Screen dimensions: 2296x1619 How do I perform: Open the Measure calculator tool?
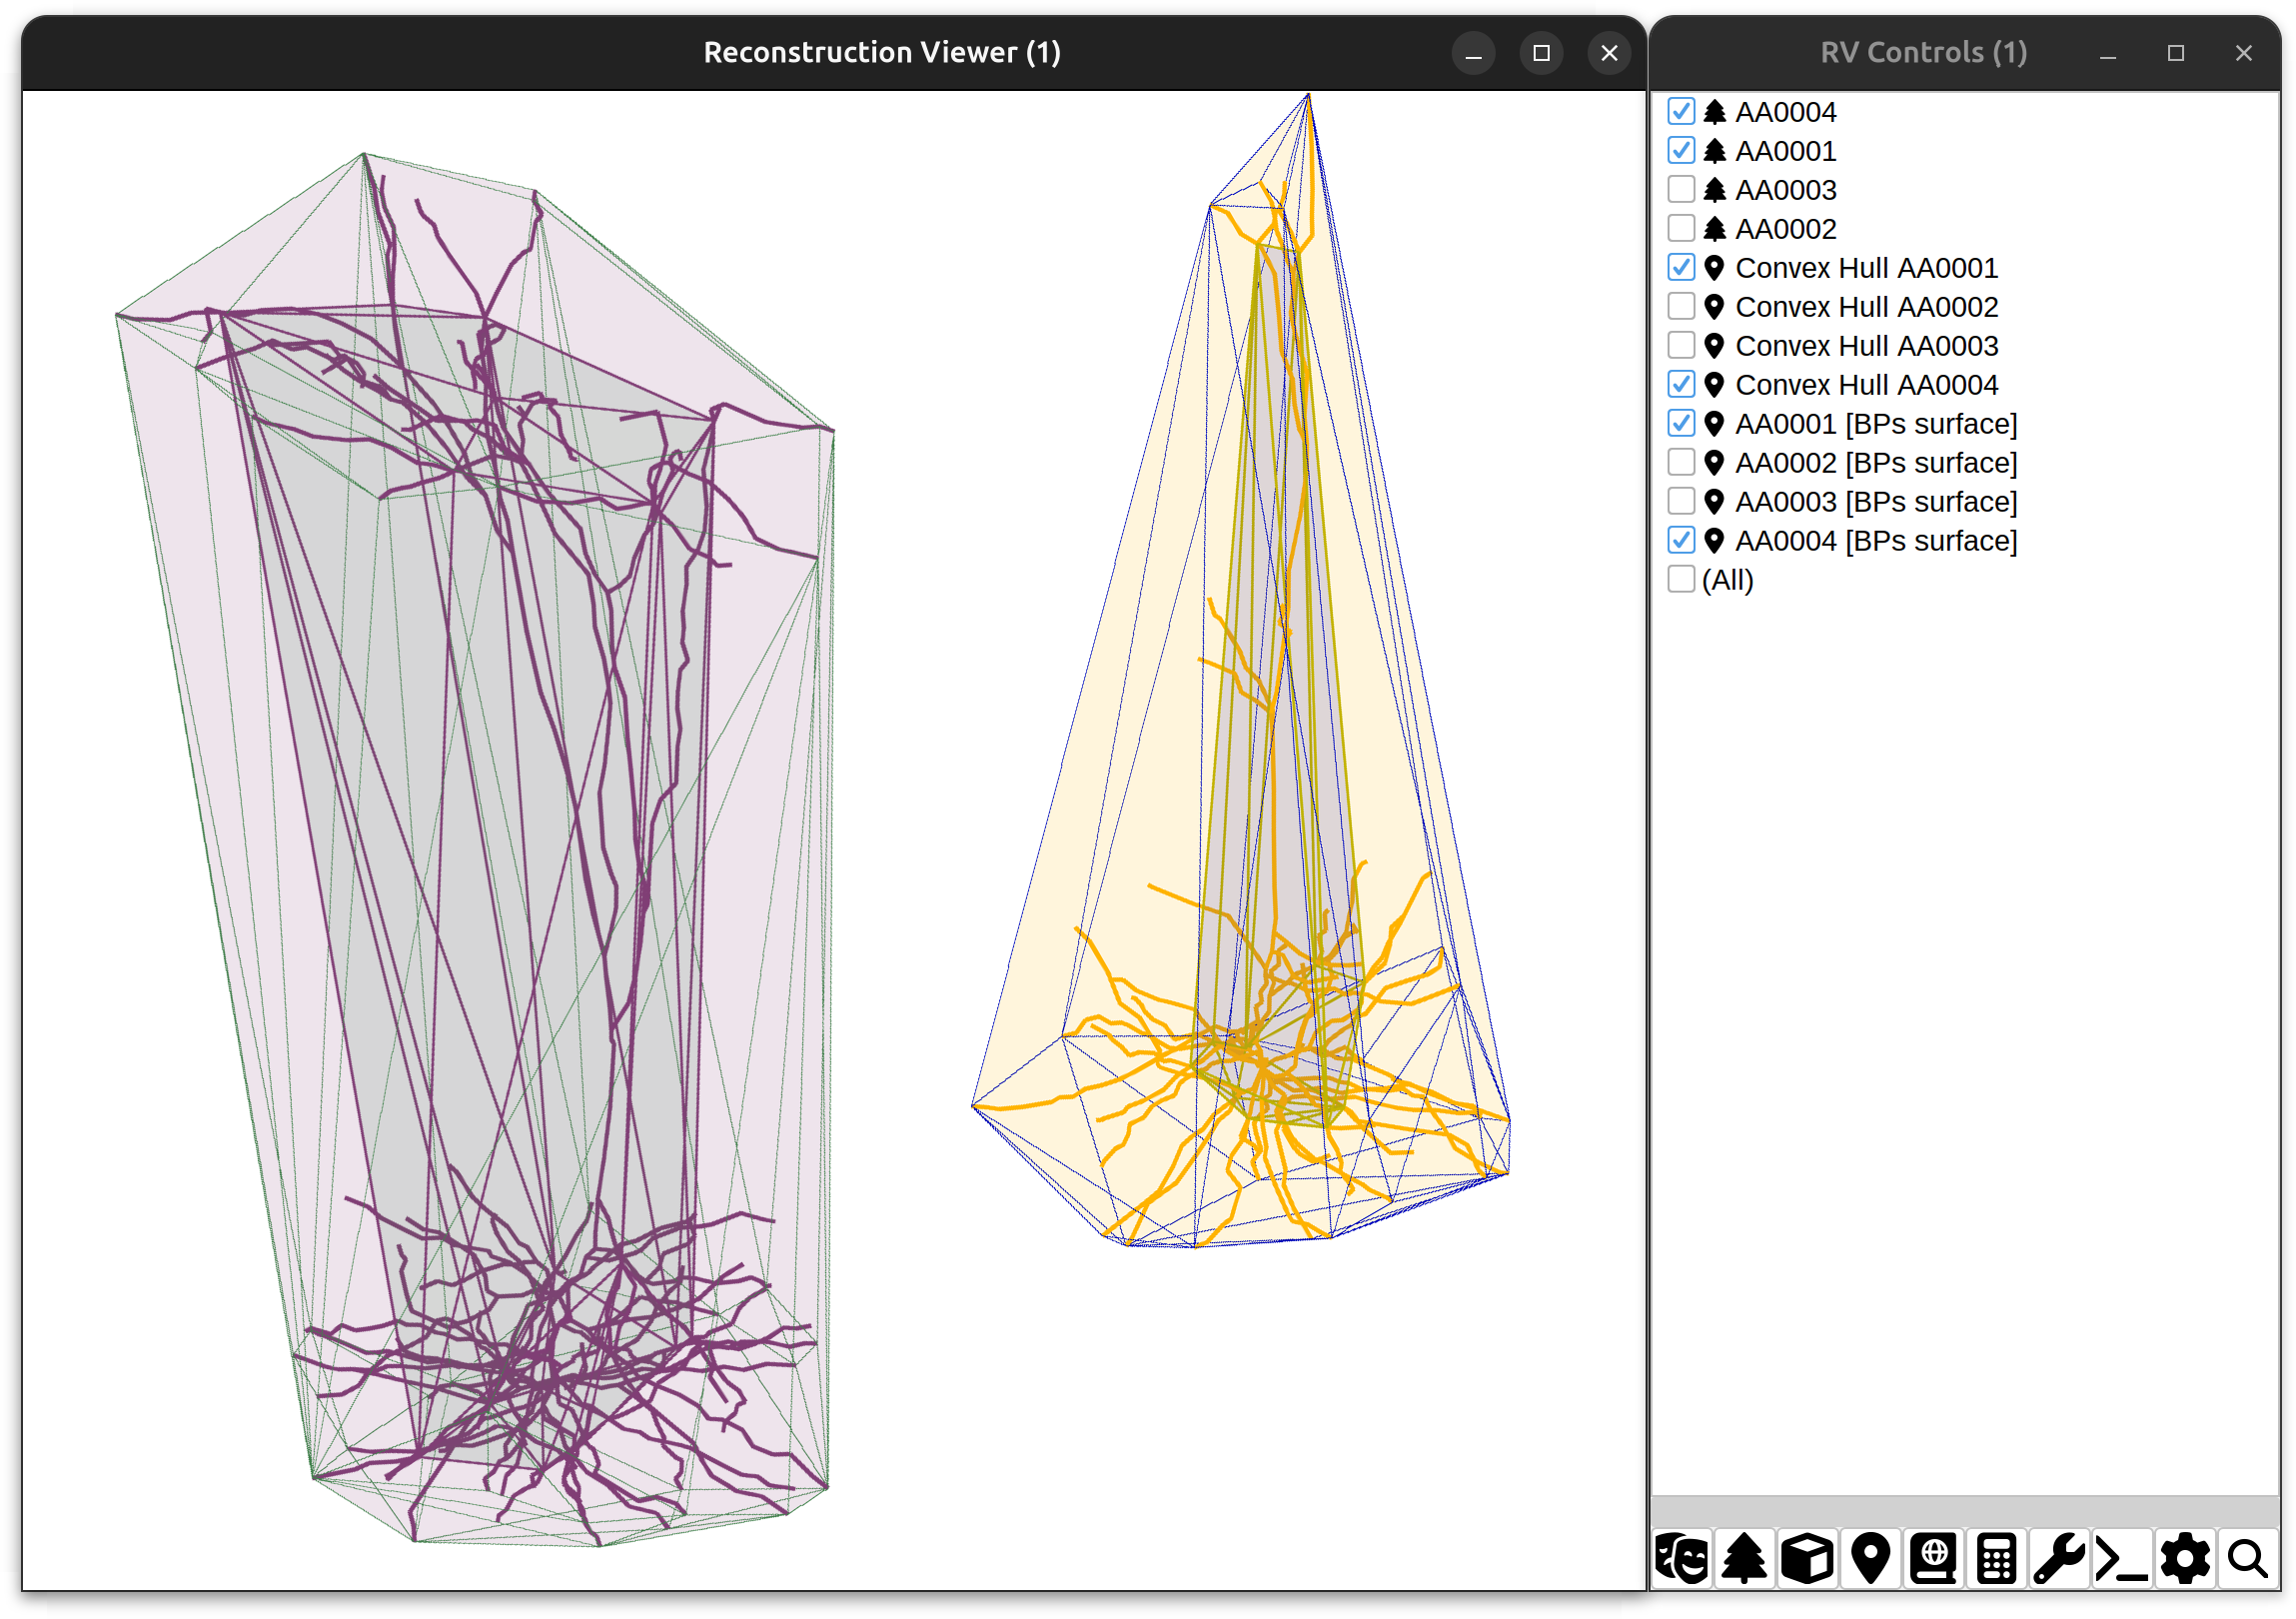1997,1558
